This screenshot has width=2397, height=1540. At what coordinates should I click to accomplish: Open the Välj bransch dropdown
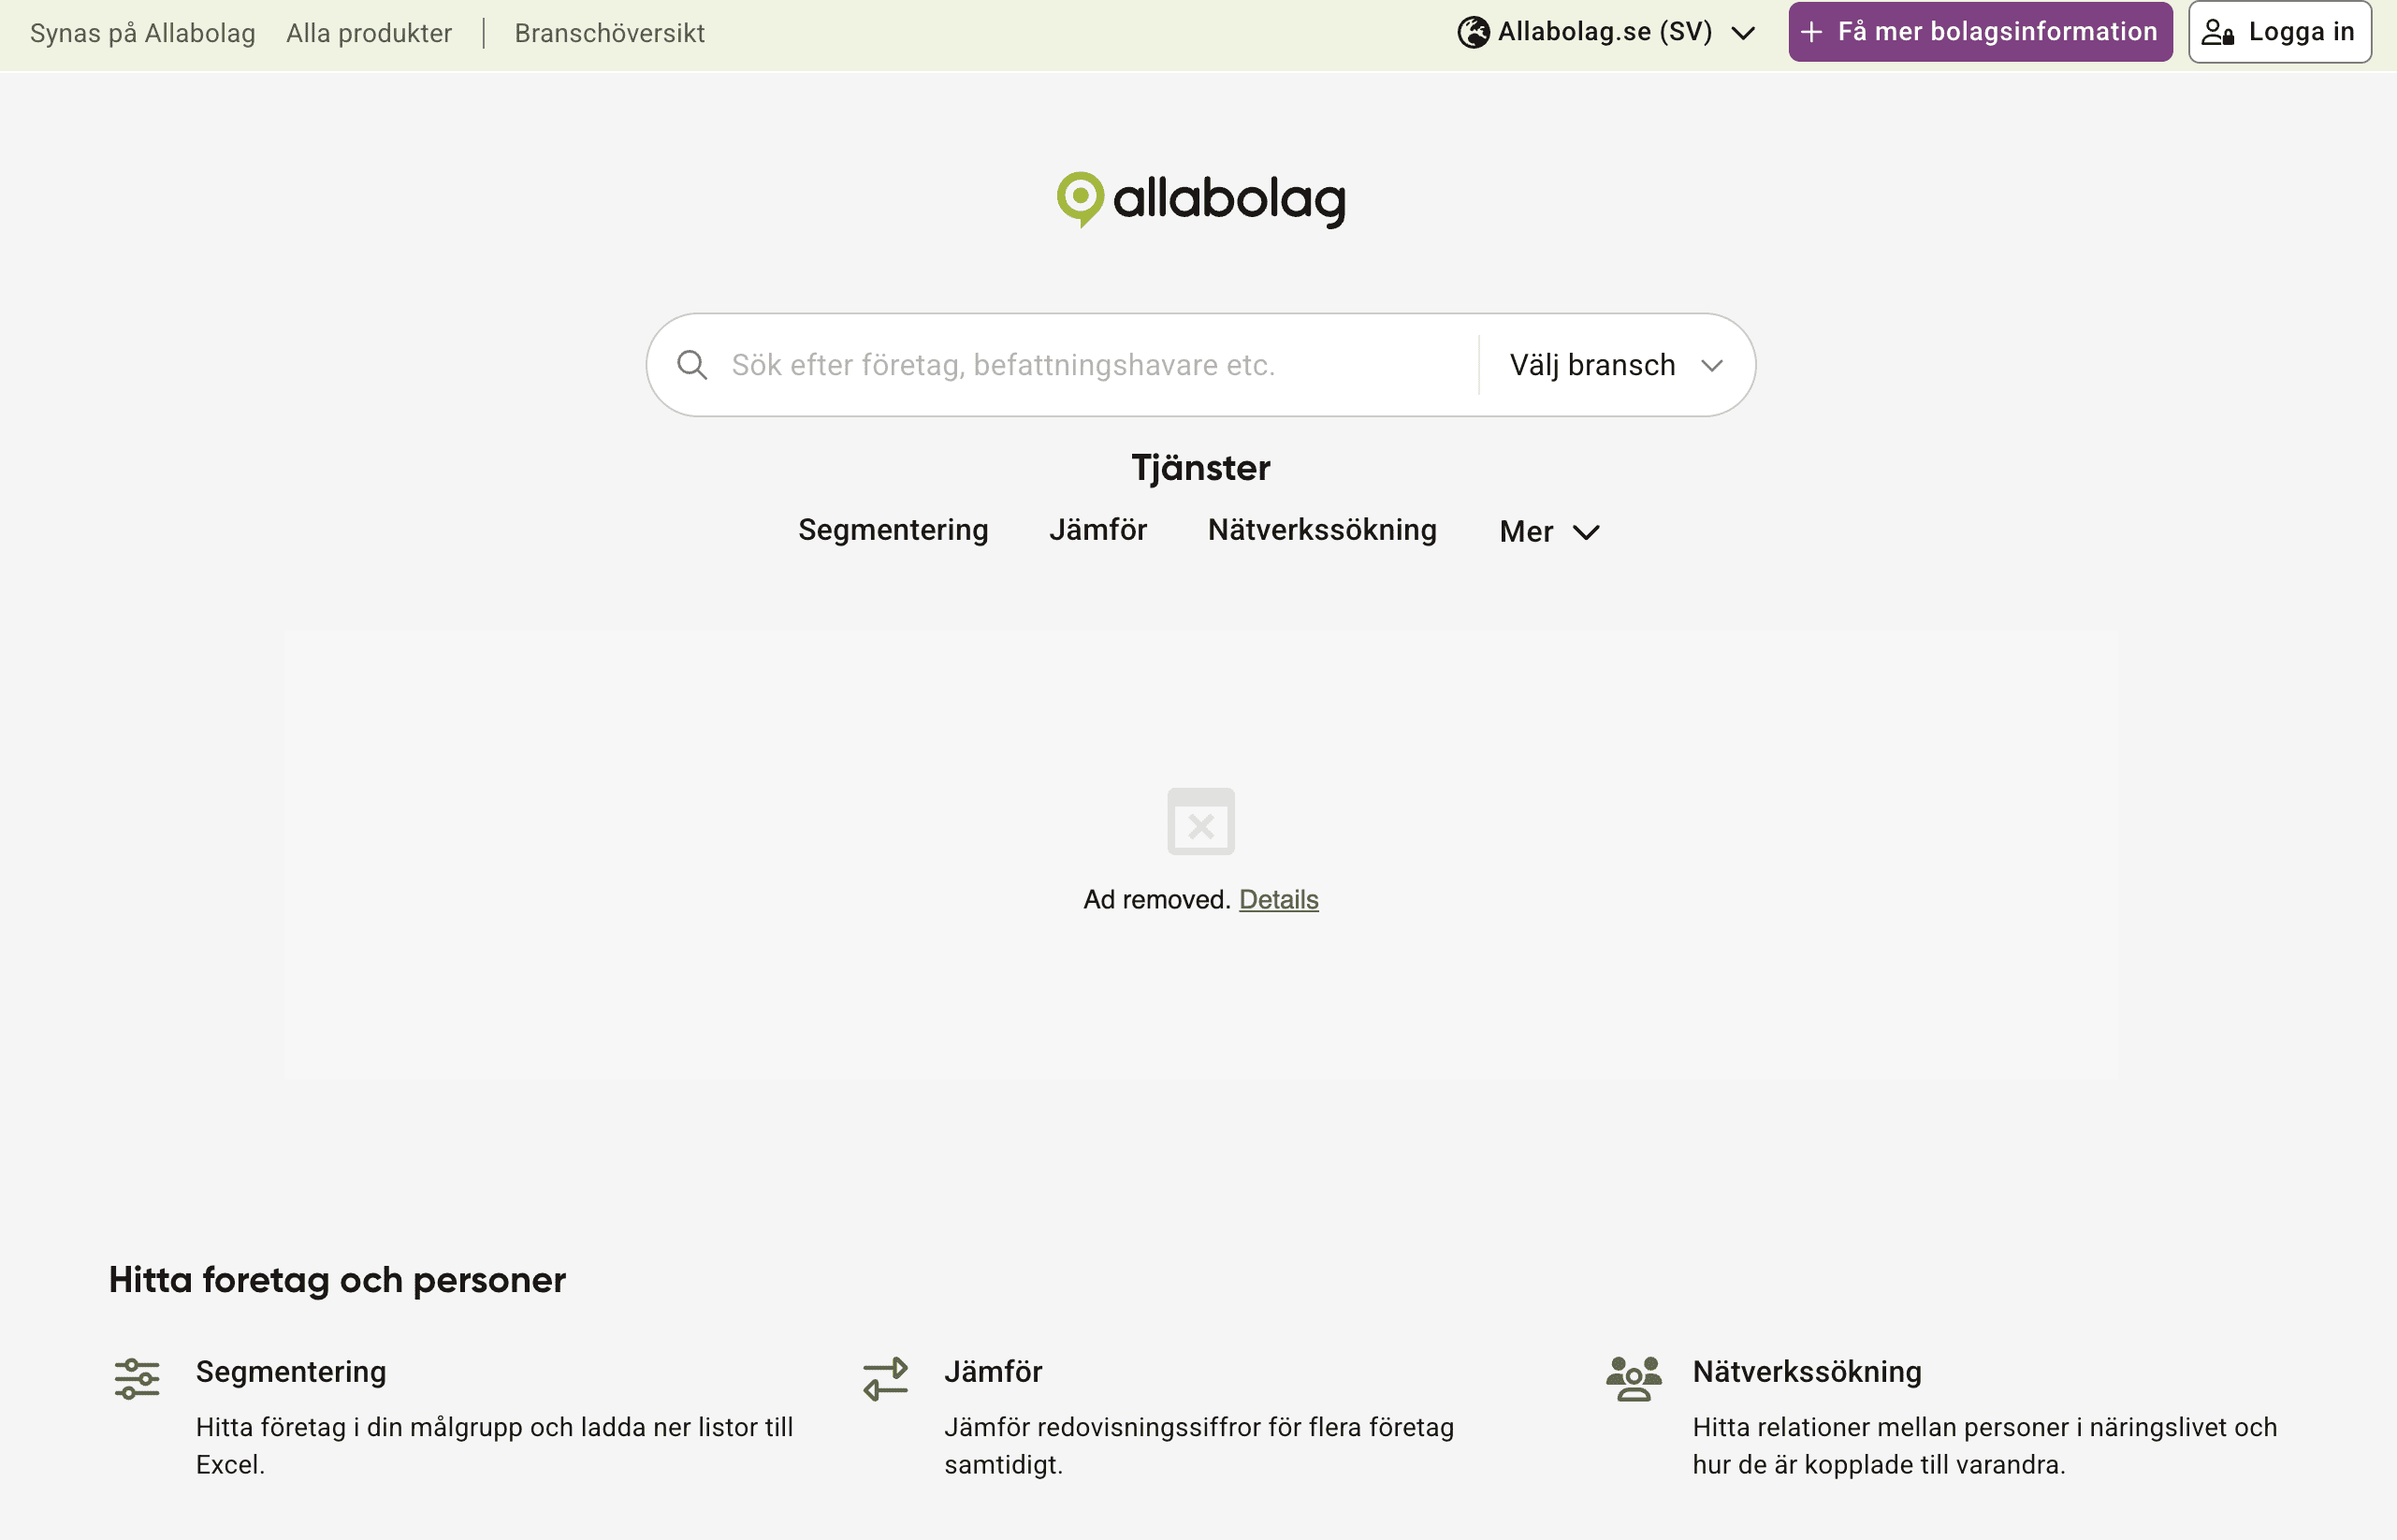point(1615,365)
